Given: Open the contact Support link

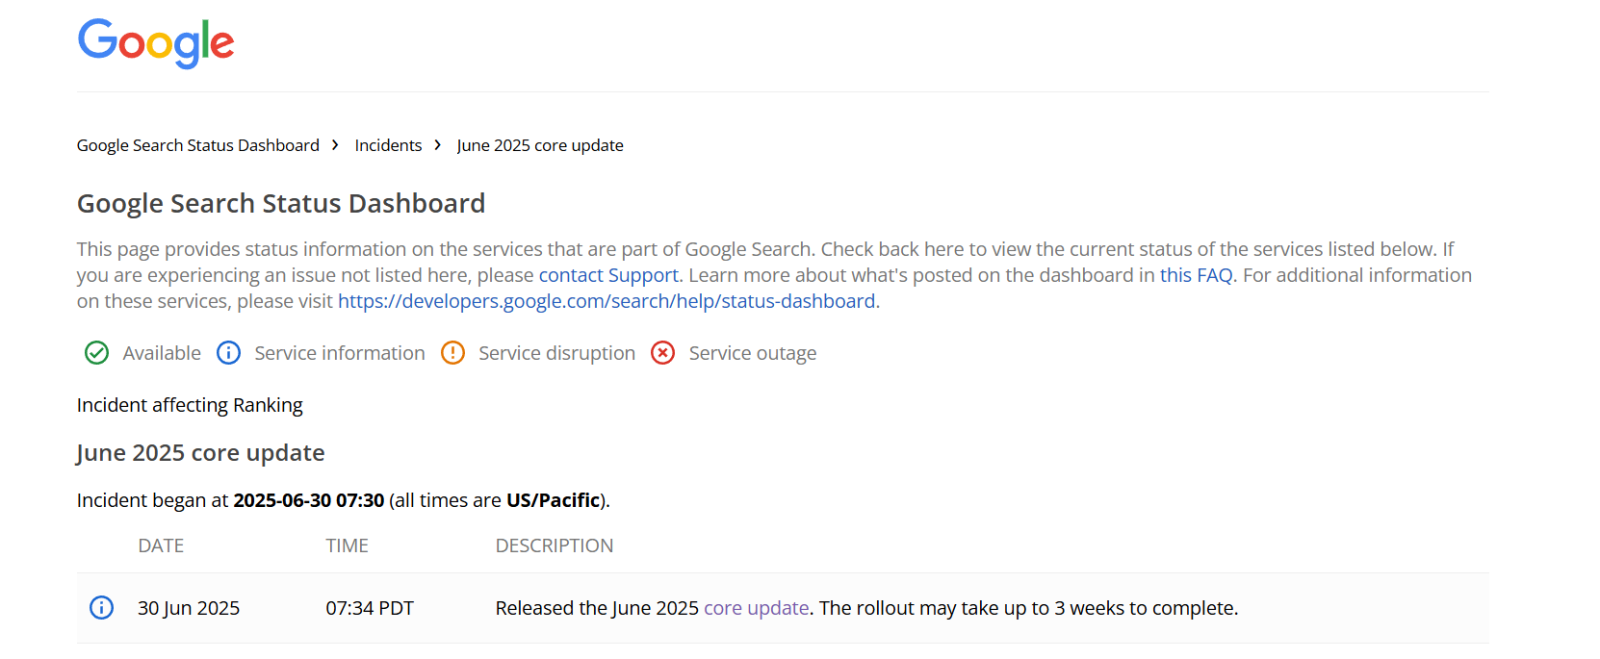Looking at the screenshot, I should [609, 275].
